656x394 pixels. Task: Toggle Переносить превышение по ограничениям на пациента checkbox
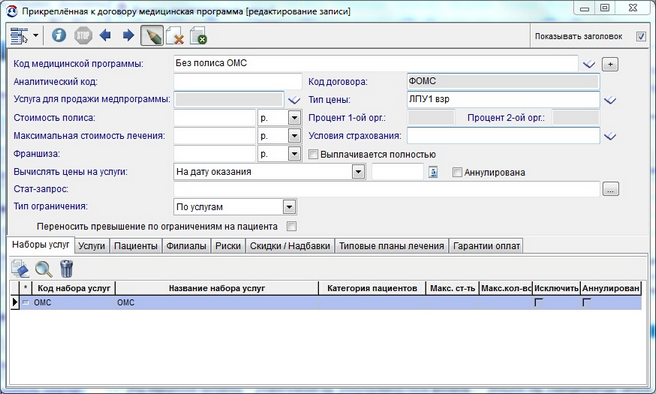tap(292, 226)
